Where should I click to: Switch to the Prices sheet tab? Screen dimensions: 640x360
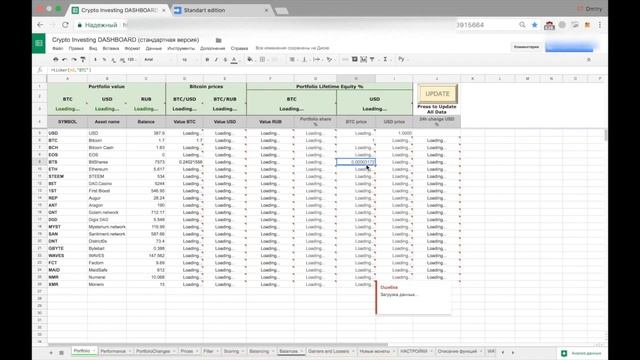pos(189,351)
